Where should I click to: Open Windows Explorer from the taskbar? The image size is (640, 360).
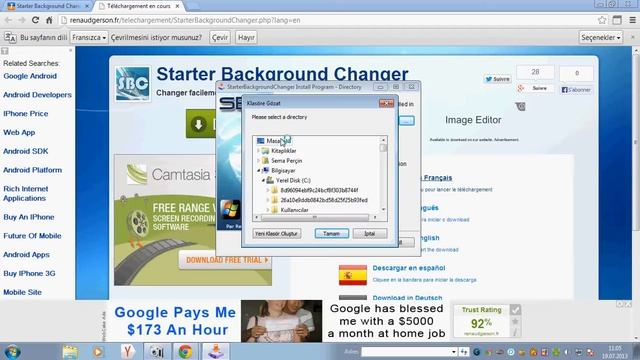click(x=70, y=351)
